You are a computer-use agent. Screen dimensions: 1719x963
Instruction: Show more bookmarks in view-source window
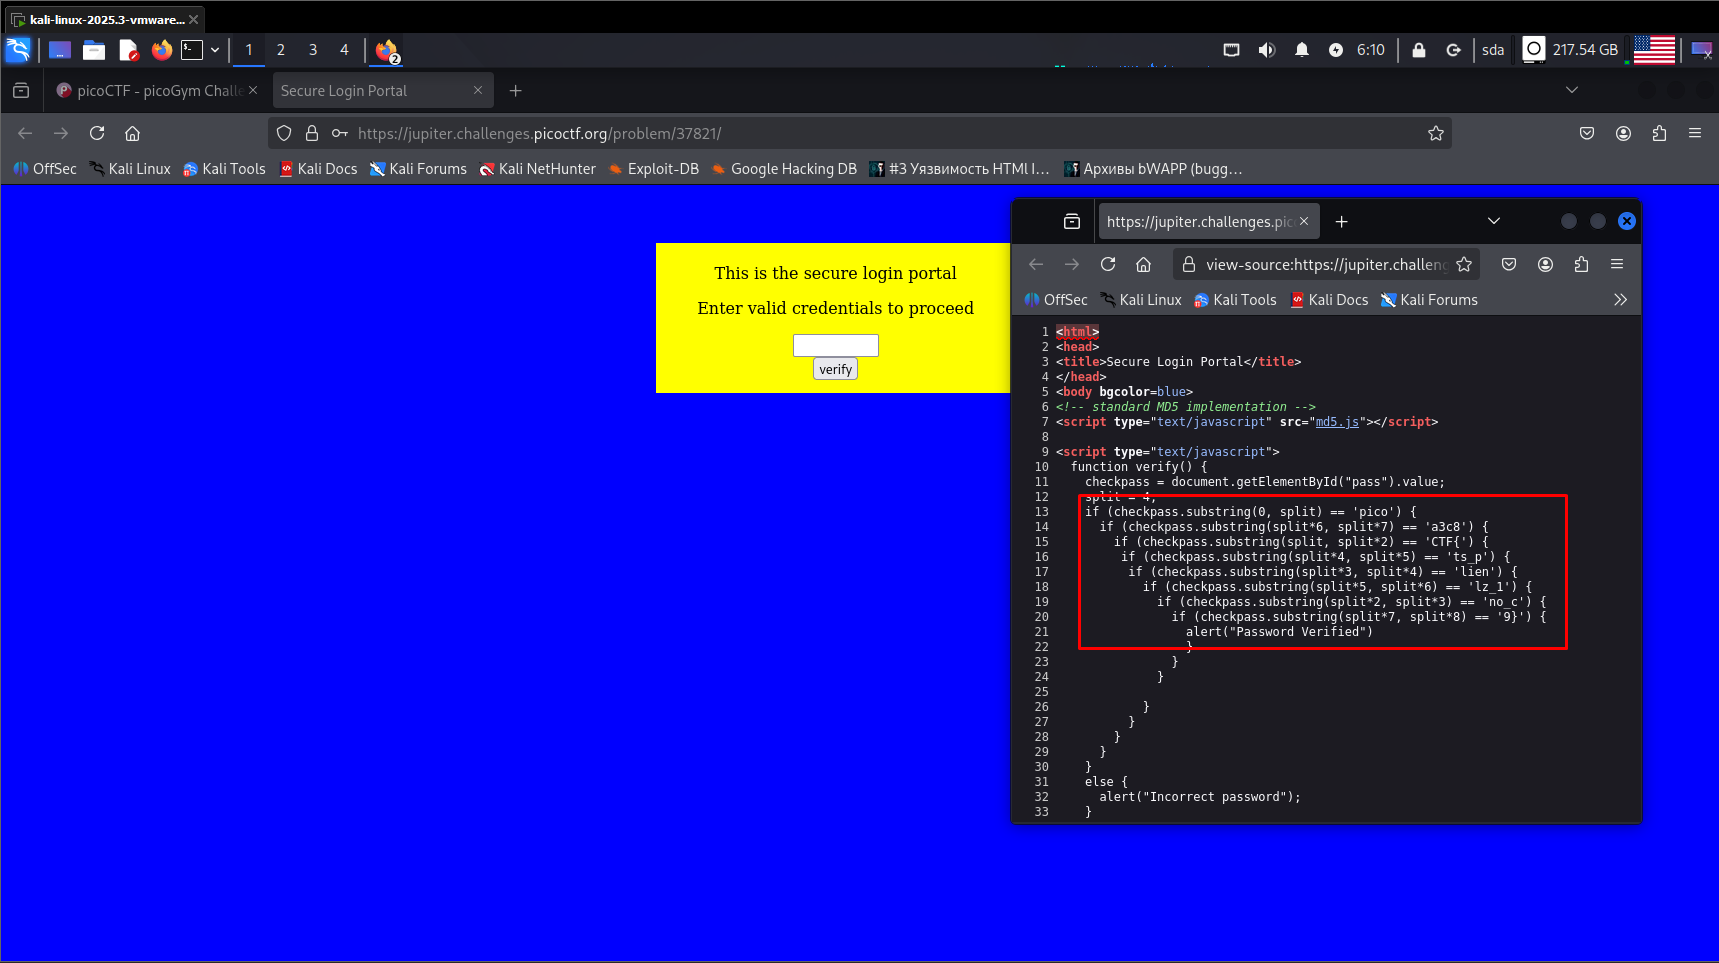pos(1620,300)
